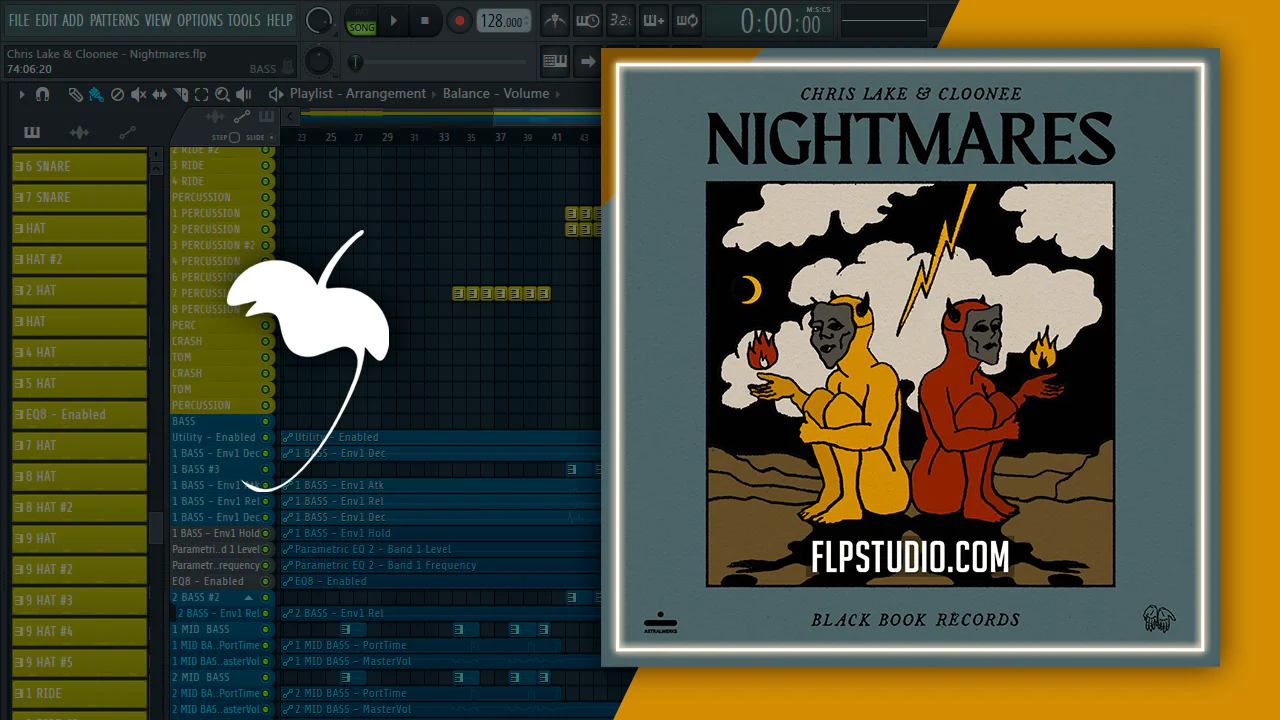The height and width of the screenshot is (720, 1280).
Task: Toggle the SLIDE switch
Action: coord(271,137)
